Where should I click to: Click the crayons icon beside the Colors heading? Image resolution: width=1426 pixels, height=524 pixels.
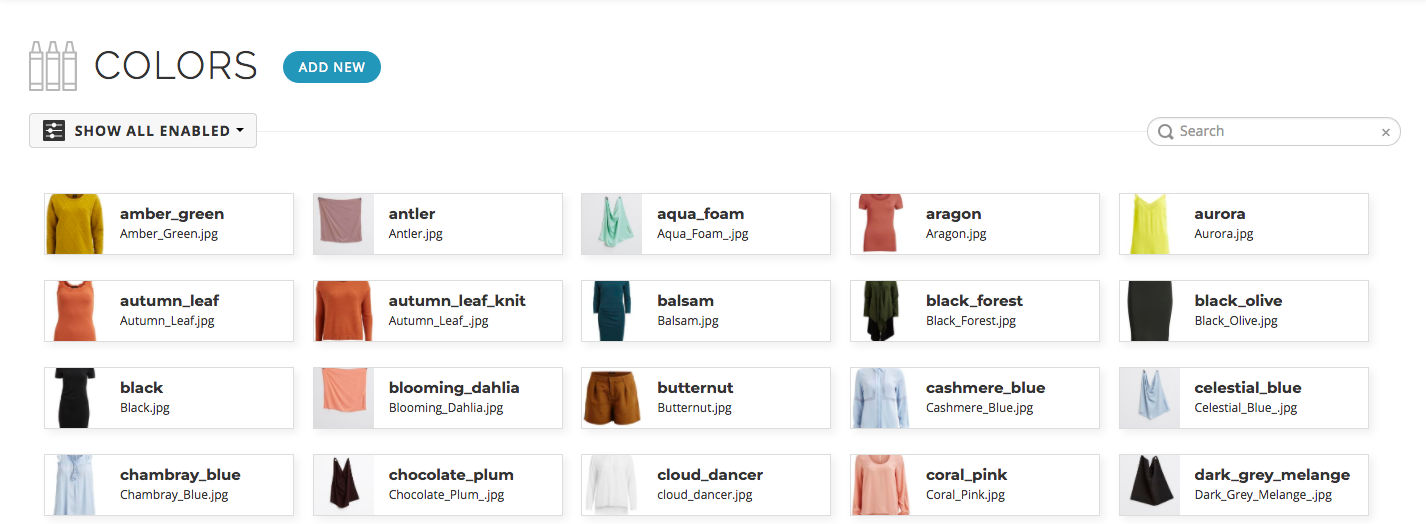[x=53, y=66]
